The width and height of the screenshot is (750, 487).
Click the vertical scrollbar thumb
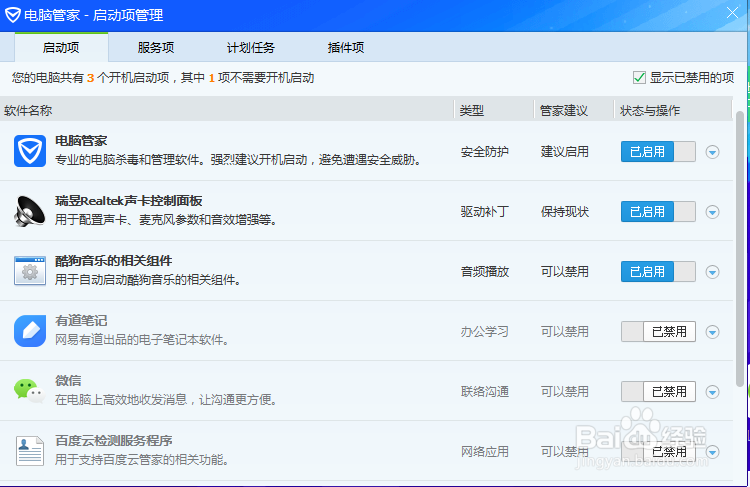point(740,249)
